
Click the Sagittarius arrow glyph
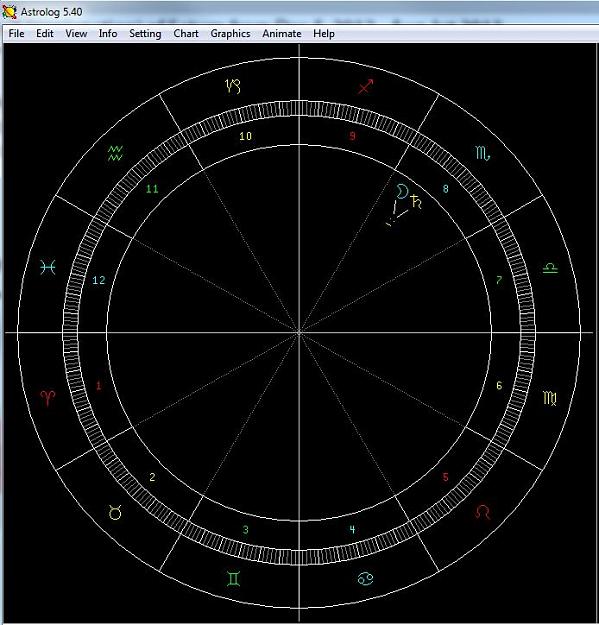pyautogui.click(x=365, y=86)
